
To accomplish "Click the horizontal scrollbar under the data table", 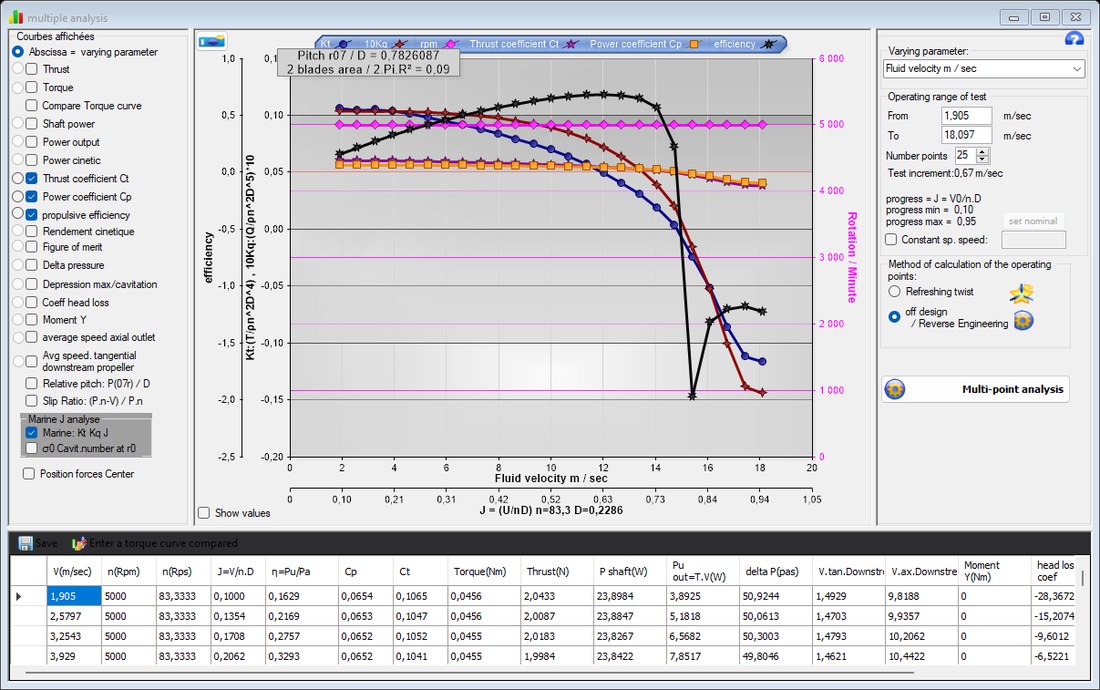I will coord(470,673).
